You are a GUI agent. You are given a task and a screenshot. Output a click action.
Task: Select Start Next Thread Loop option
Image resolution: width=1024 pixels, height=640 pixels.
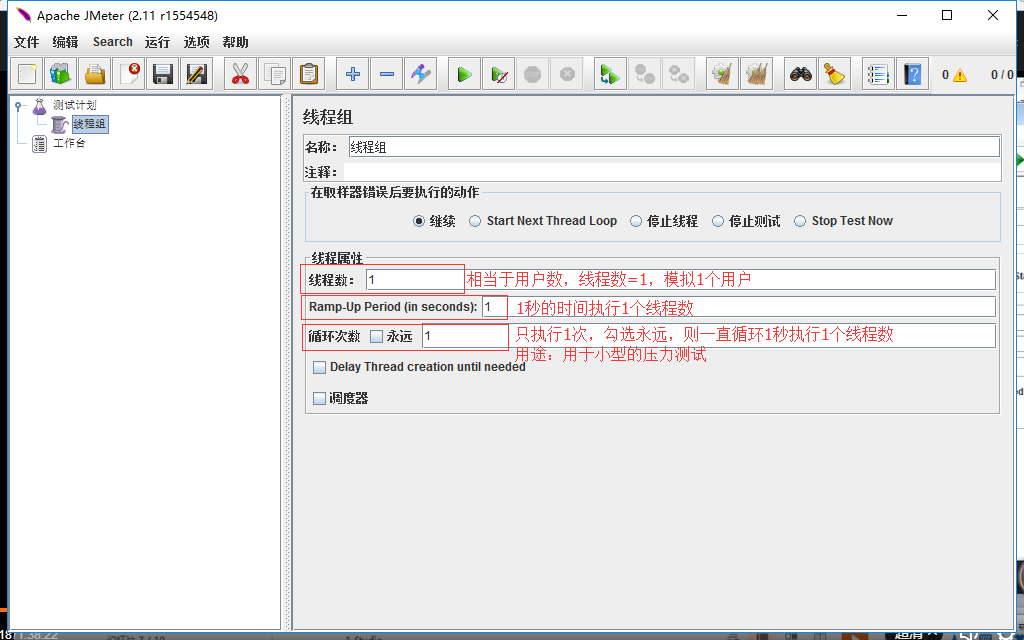(x=475, y=221)
